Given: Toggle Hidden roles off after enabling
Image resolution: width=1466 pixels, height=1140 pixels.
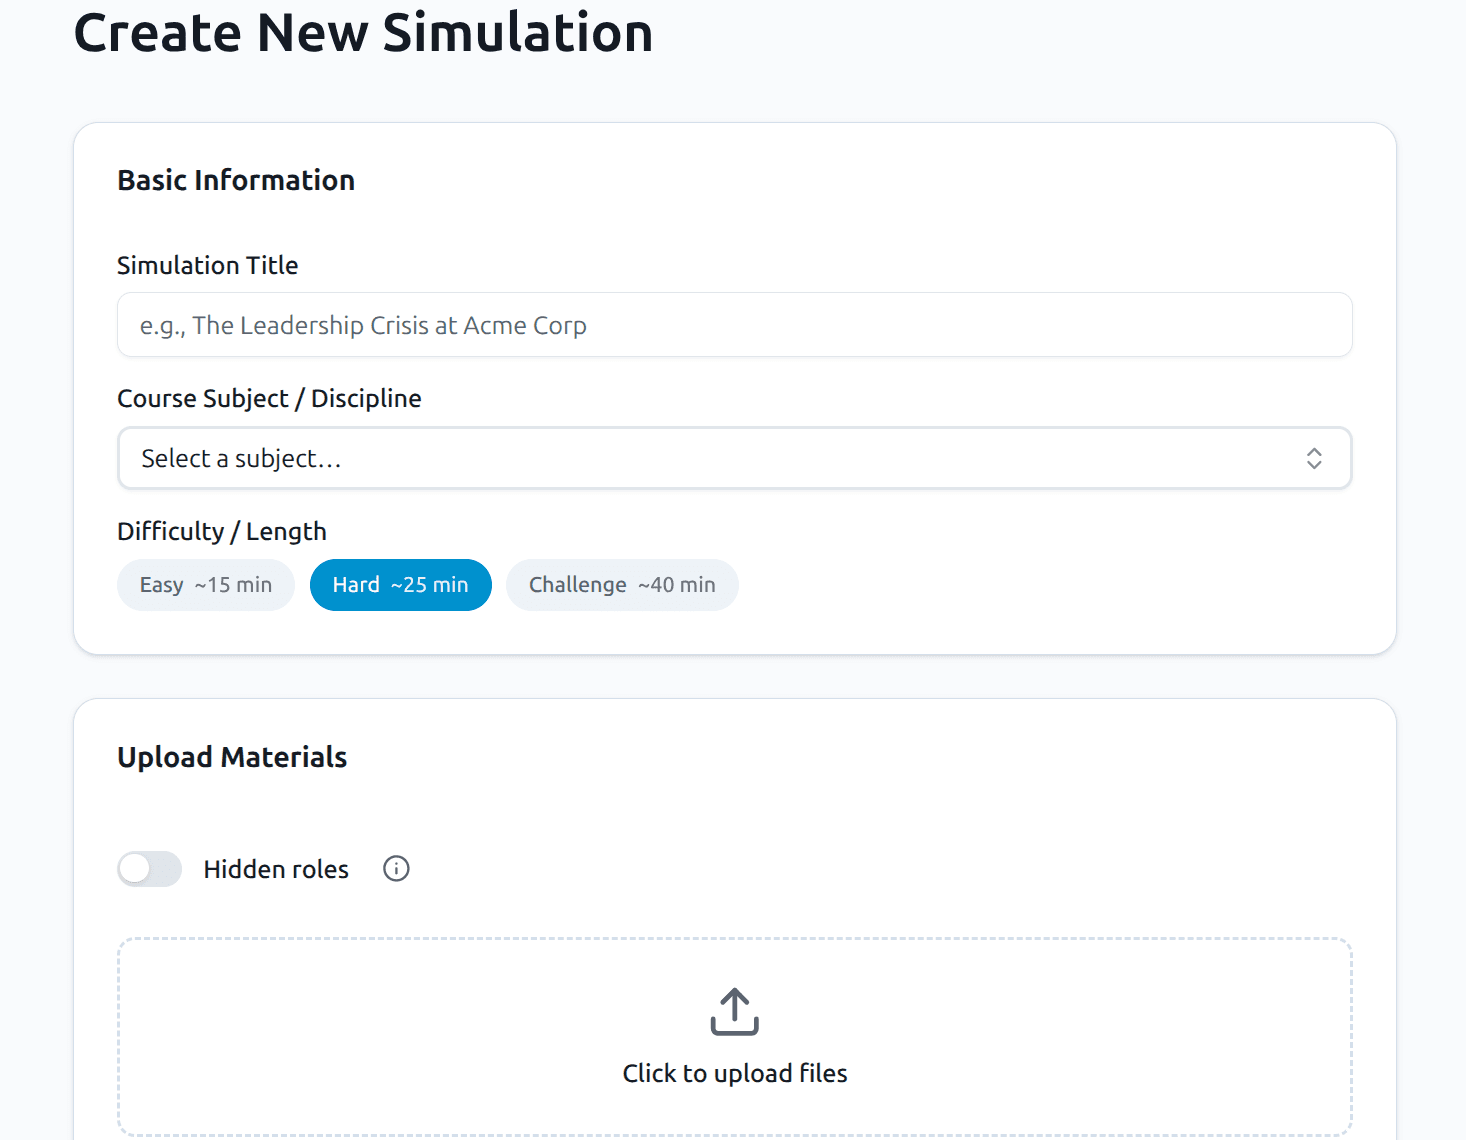Looking at the screenshot, I should point(148,869).
